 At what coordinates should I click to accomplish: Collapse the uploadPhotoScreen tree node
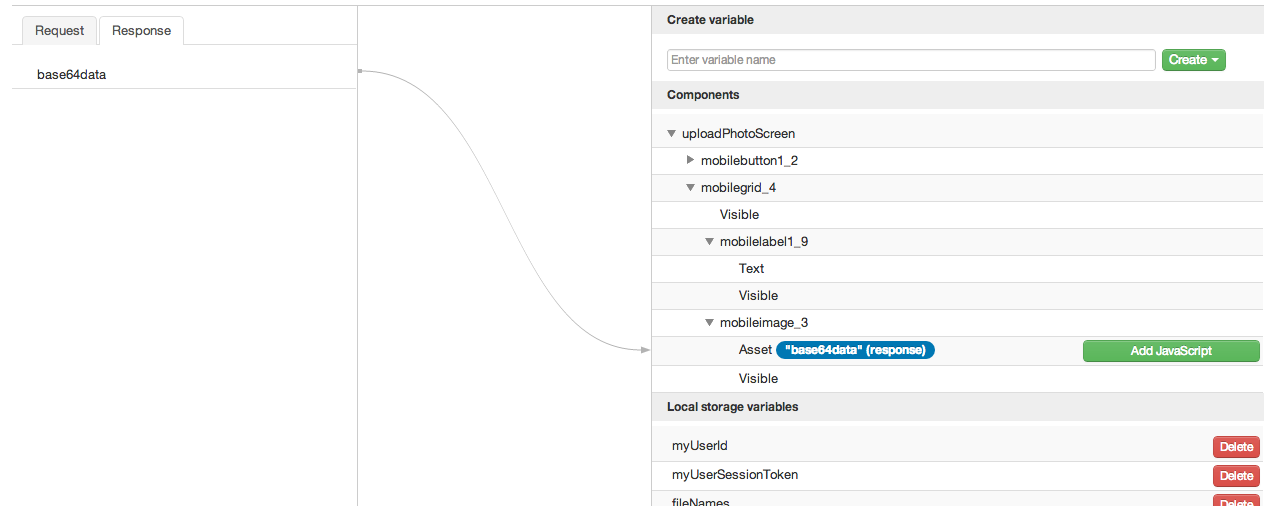(671, 133)
